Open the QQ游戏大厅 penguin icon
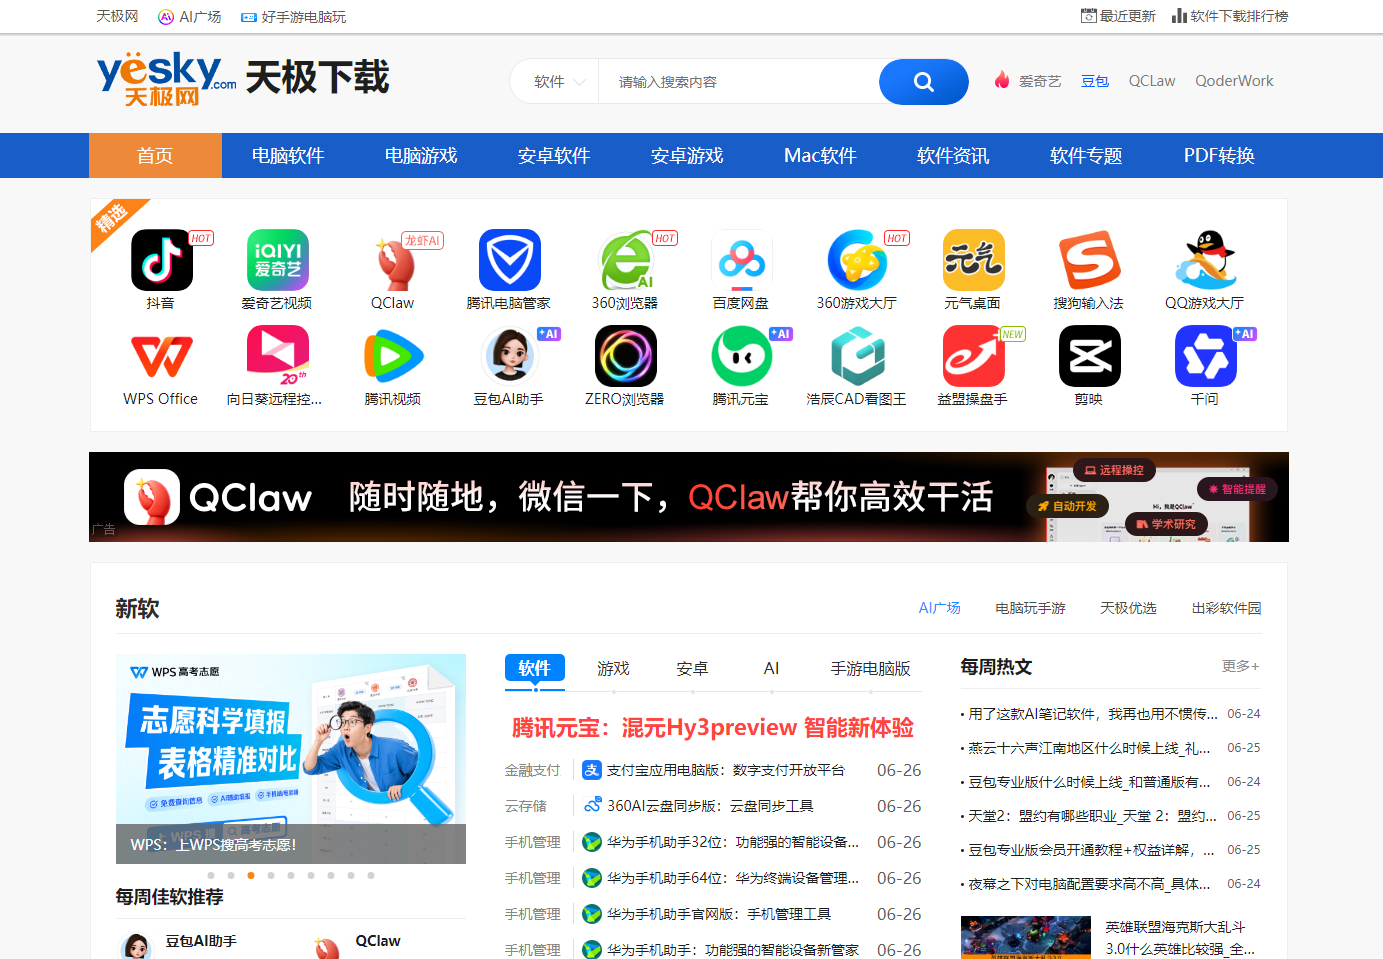The image size is (1383, 959). pyautogui.click(x=1205, y=260)
